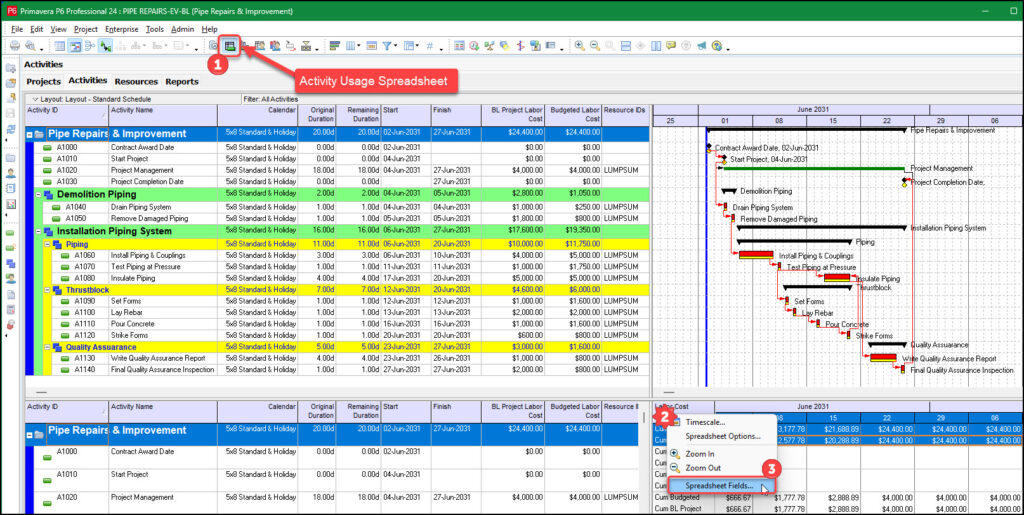Click the Columns icon in toolbar
The width and height of the screenshot is (1024, 515).
click(351, 46)
